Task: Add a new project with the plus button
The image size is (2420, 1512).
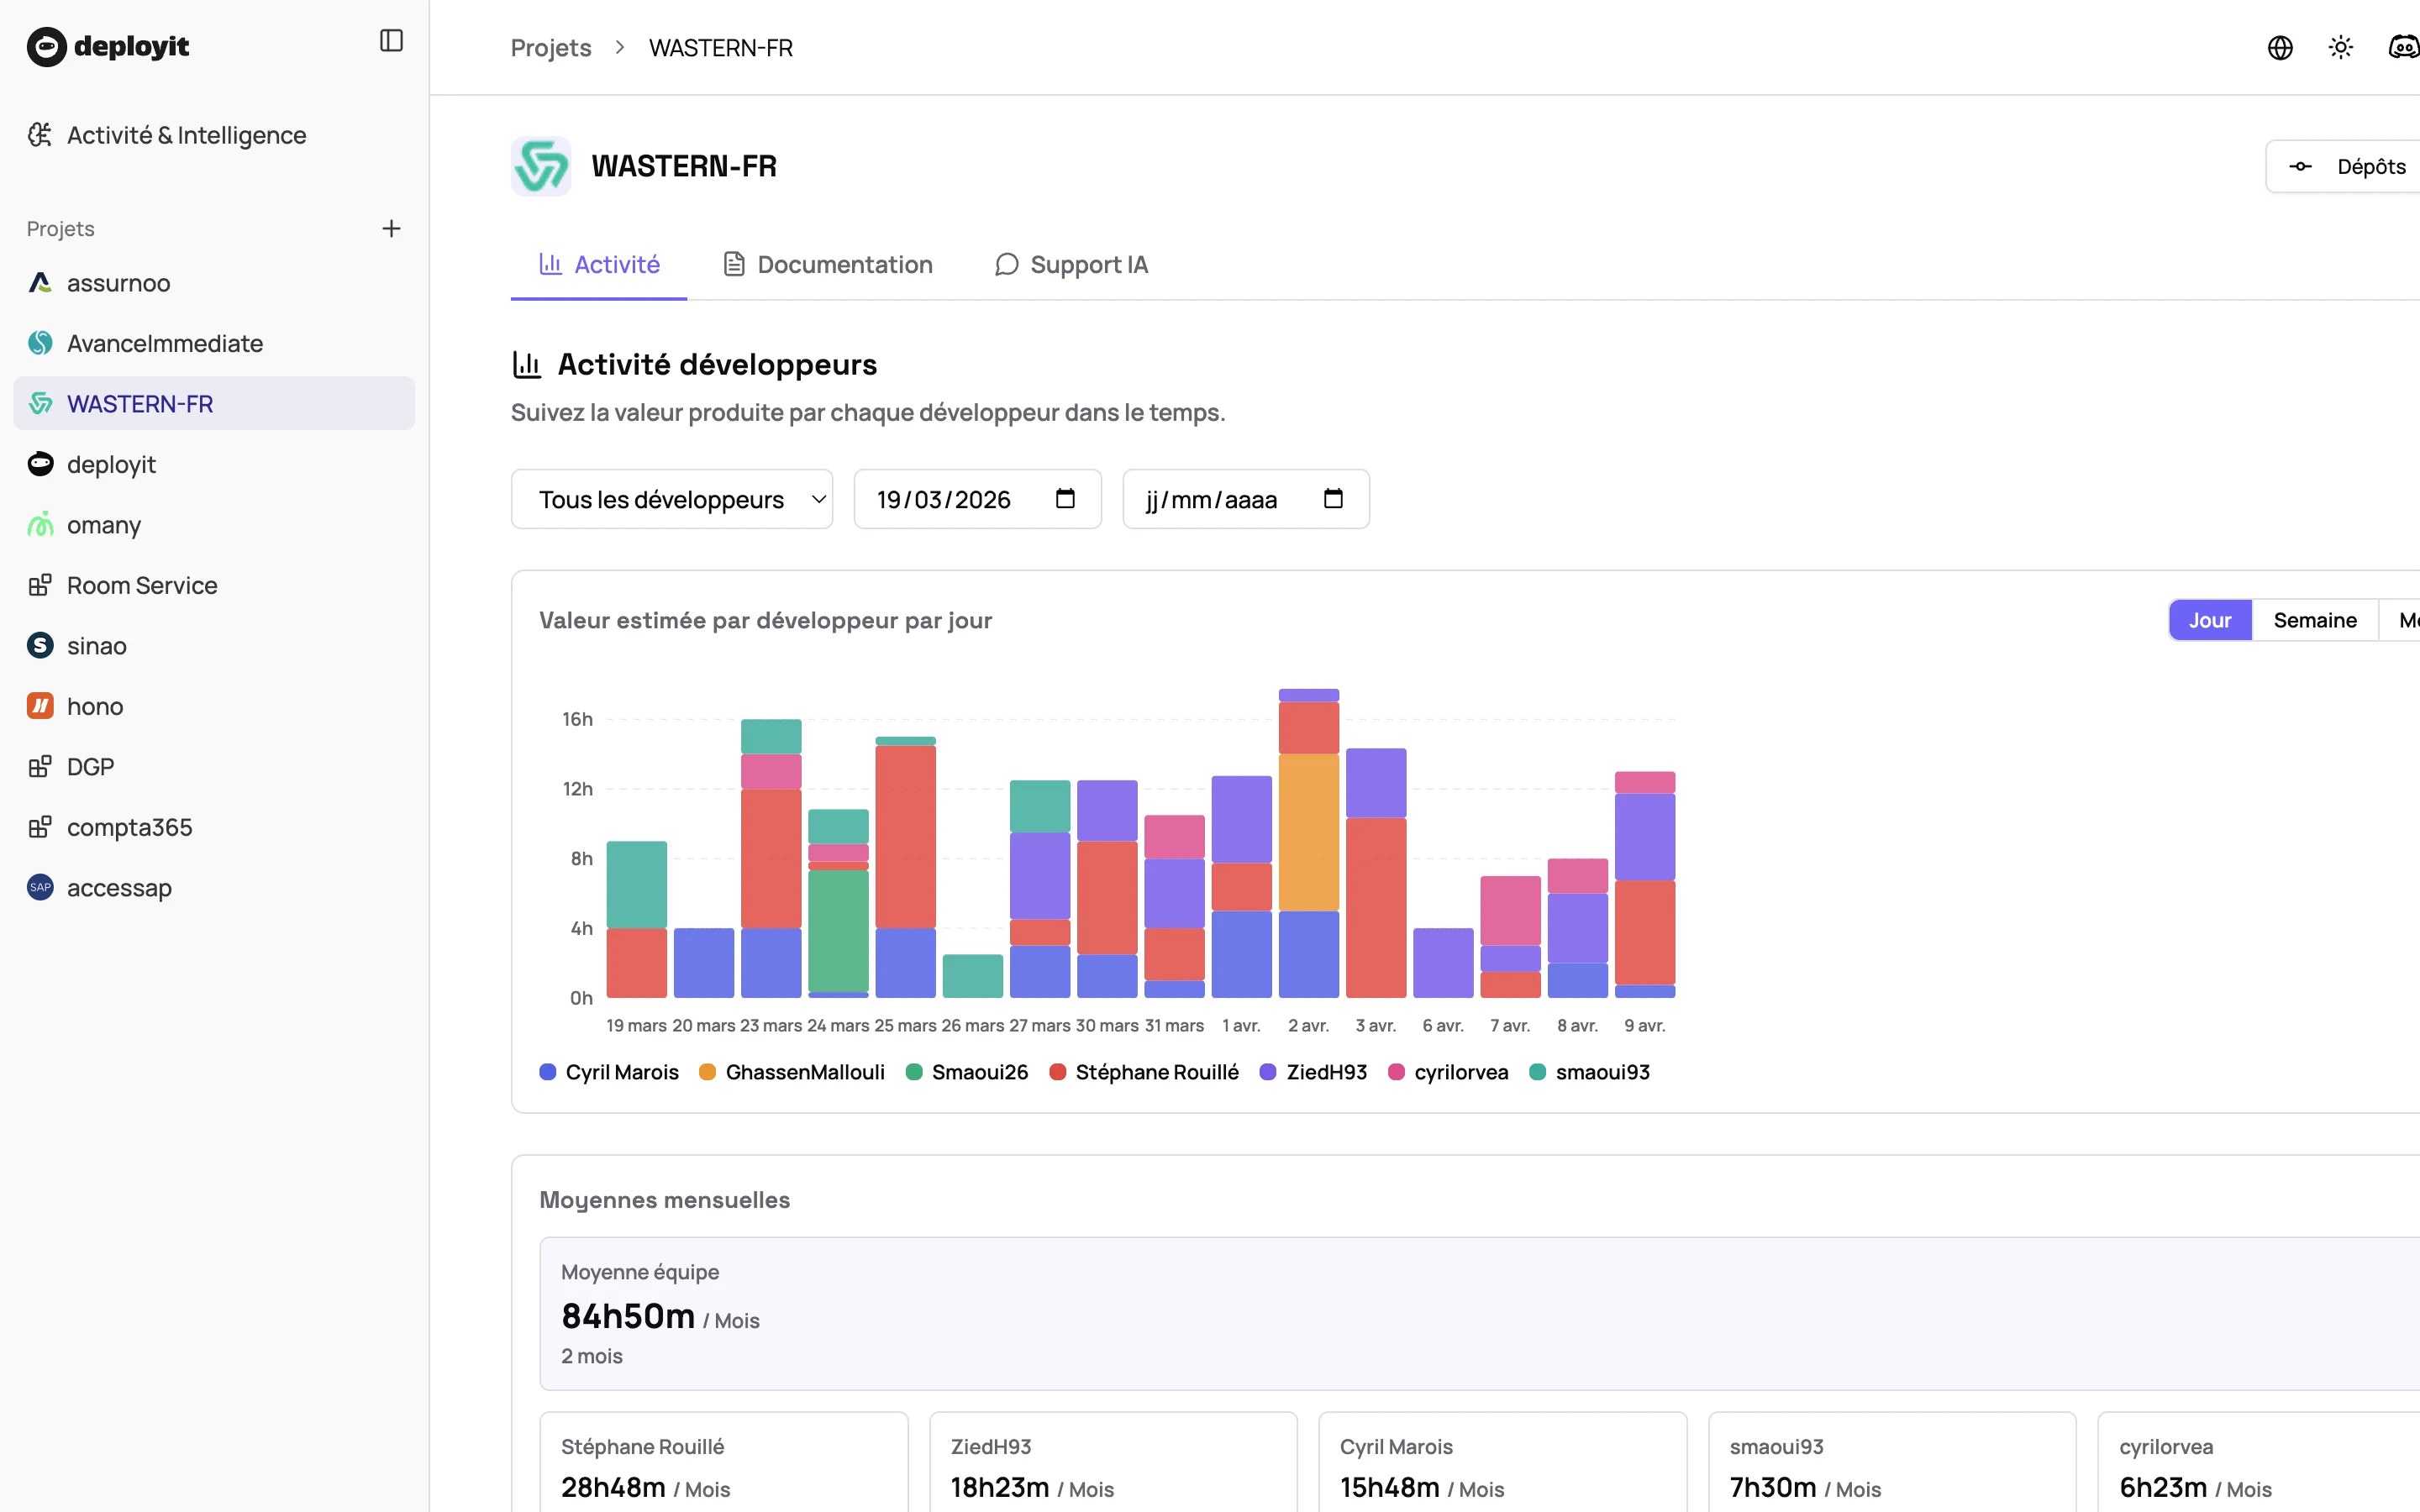Action: 391,228
